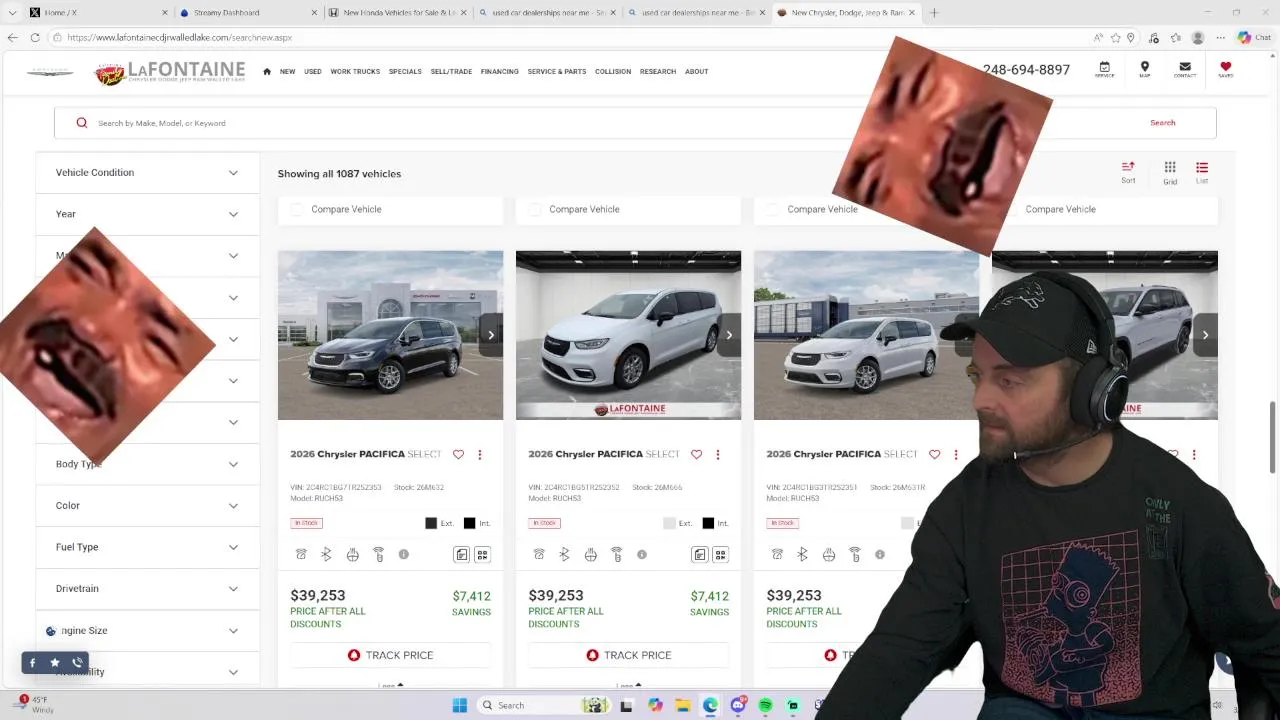Expand the Drivetrain filter
Image resolution: width=1280 pixels, height=720 pixels.
pyautogui.click(x=147, y=588)
